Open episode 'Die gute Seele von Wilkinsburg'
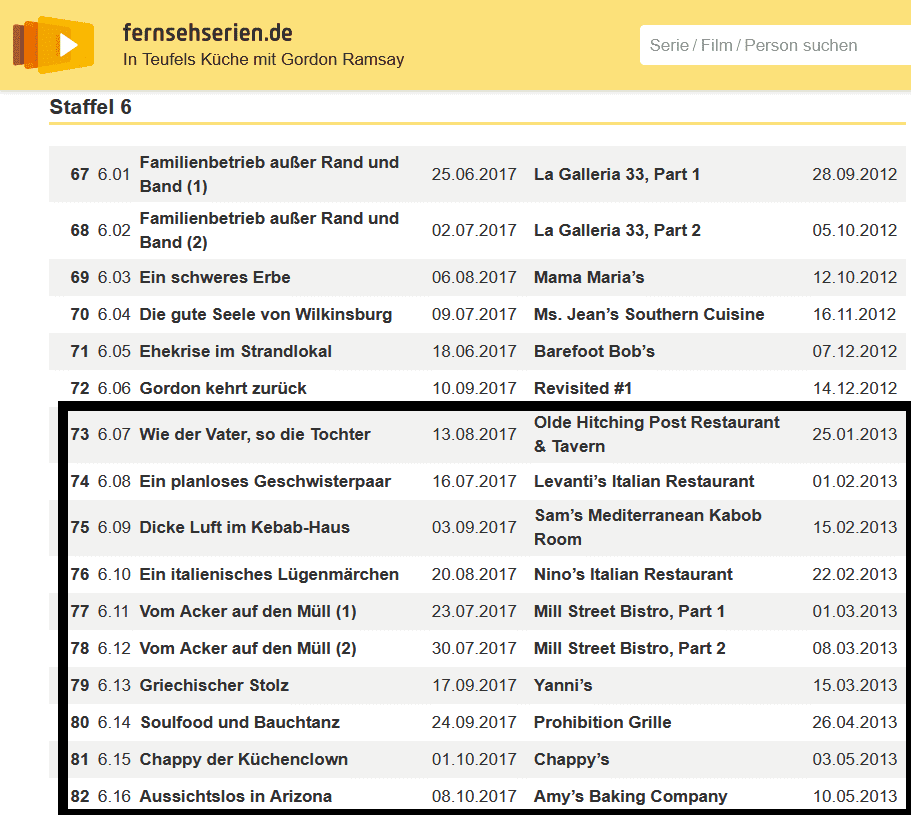 [x=266, y=314]
